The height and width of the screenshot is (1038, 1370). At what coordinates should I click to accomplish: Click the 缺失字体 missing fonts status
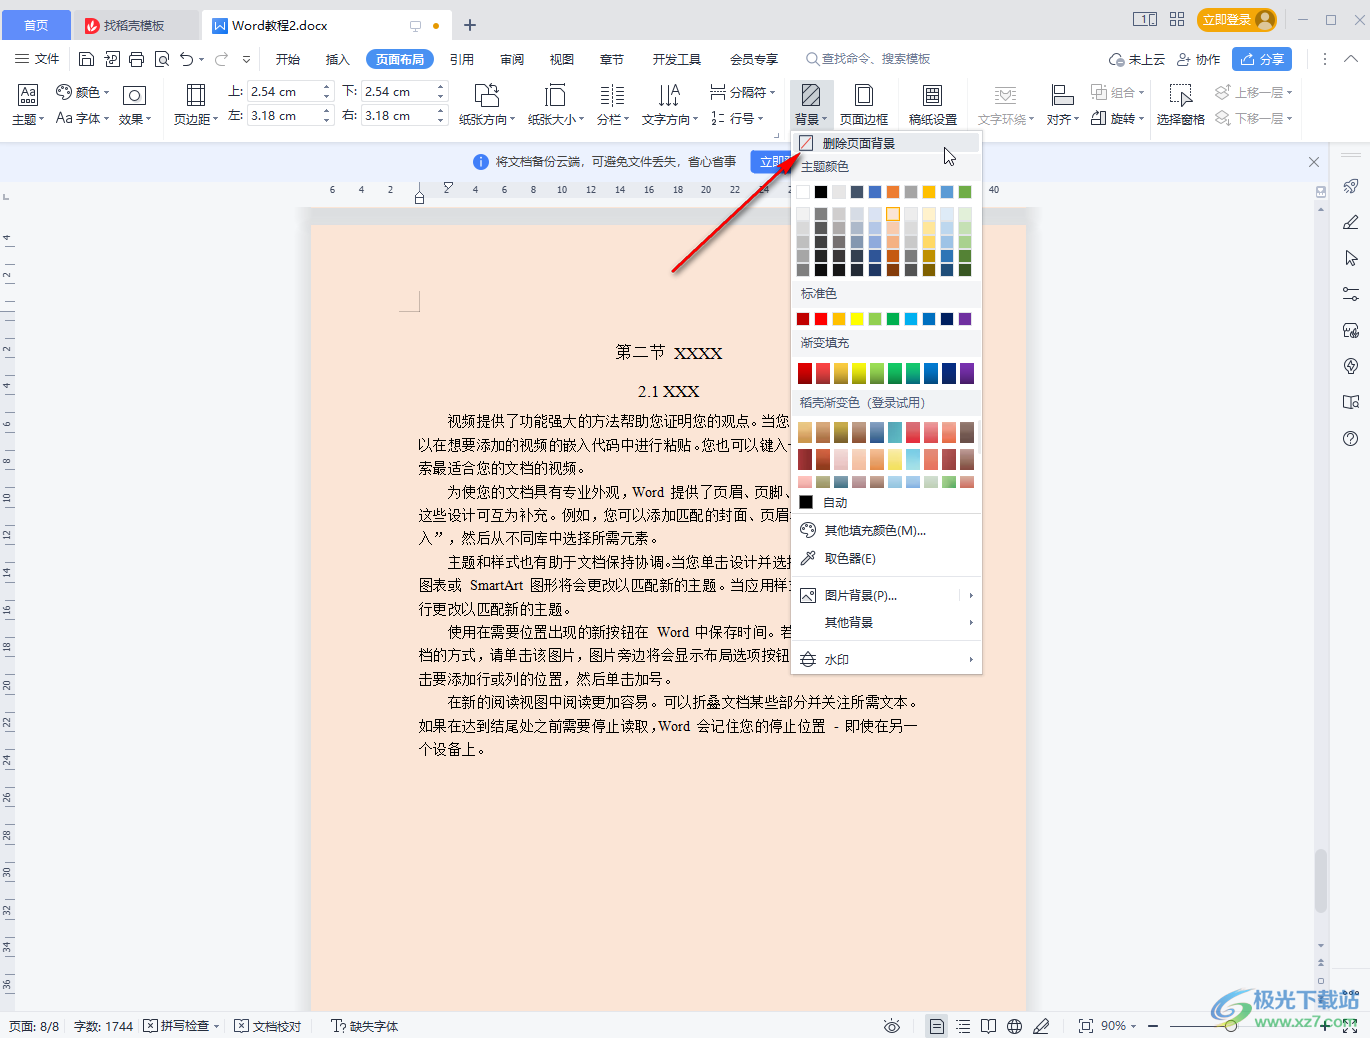(x=365, y=1026)
